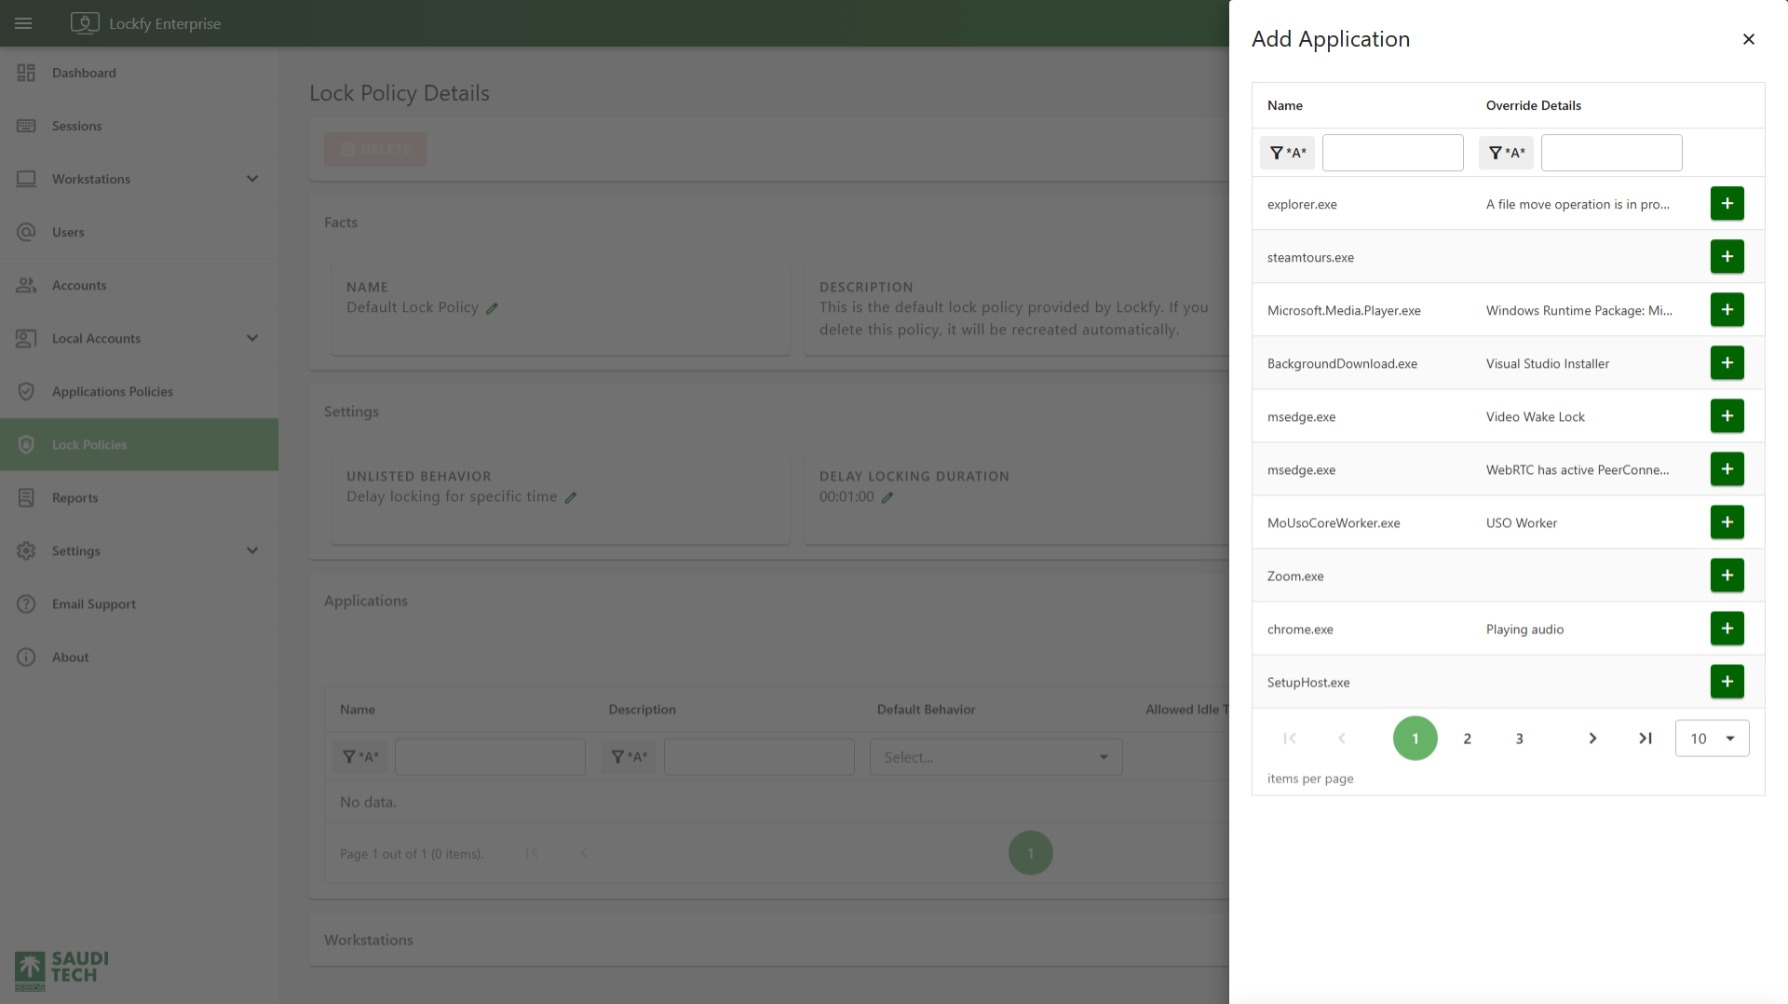Viewport: 1788px width, 1004px height.
Task: Select Accounts in the sidebar
Action: 139,285
